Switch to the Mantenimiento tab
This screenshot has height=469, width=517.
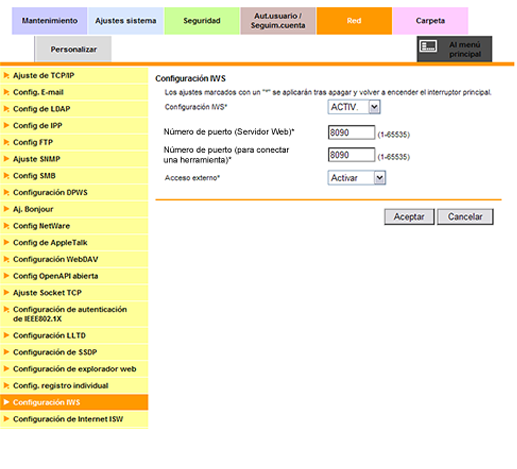tap(50, 21)
